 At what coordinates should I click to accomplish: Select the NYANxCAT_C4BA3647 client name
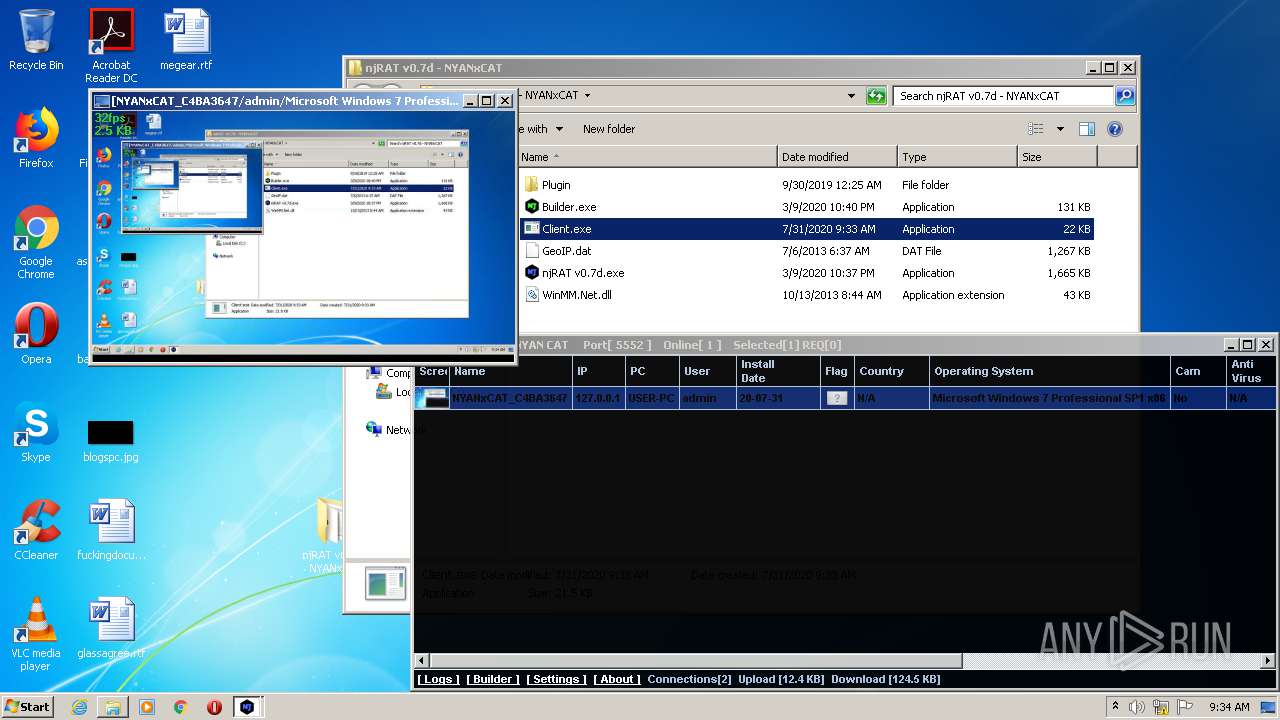pyautogui.click(x=510, y=398)
